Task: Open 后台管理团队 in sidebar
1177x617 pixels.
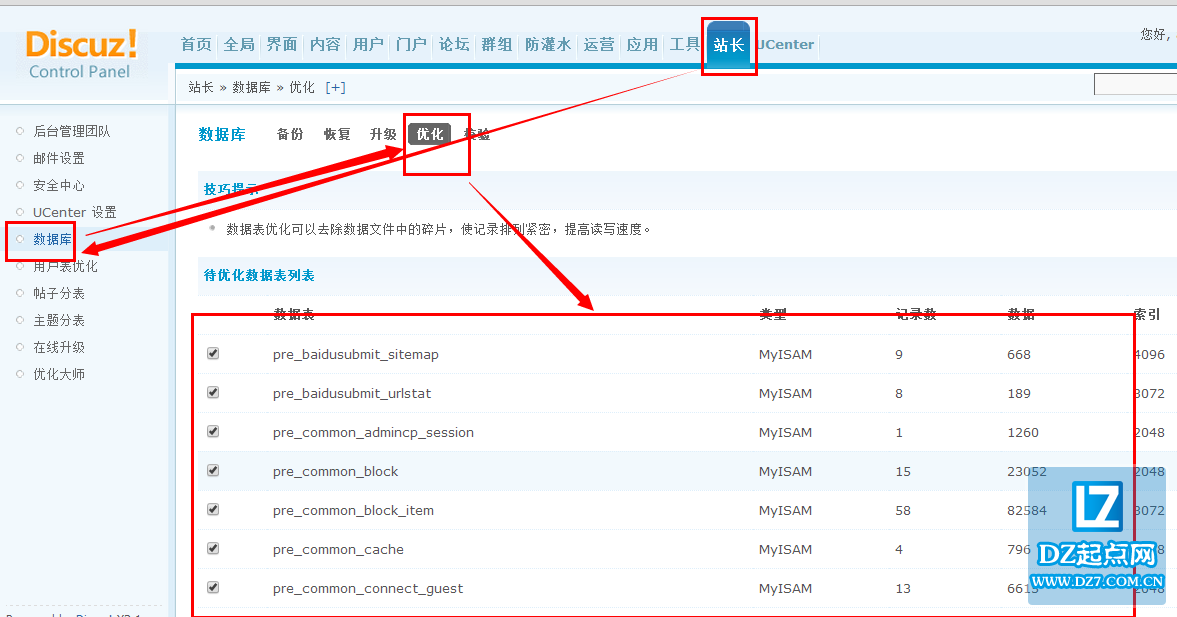Action: (71, 131)
